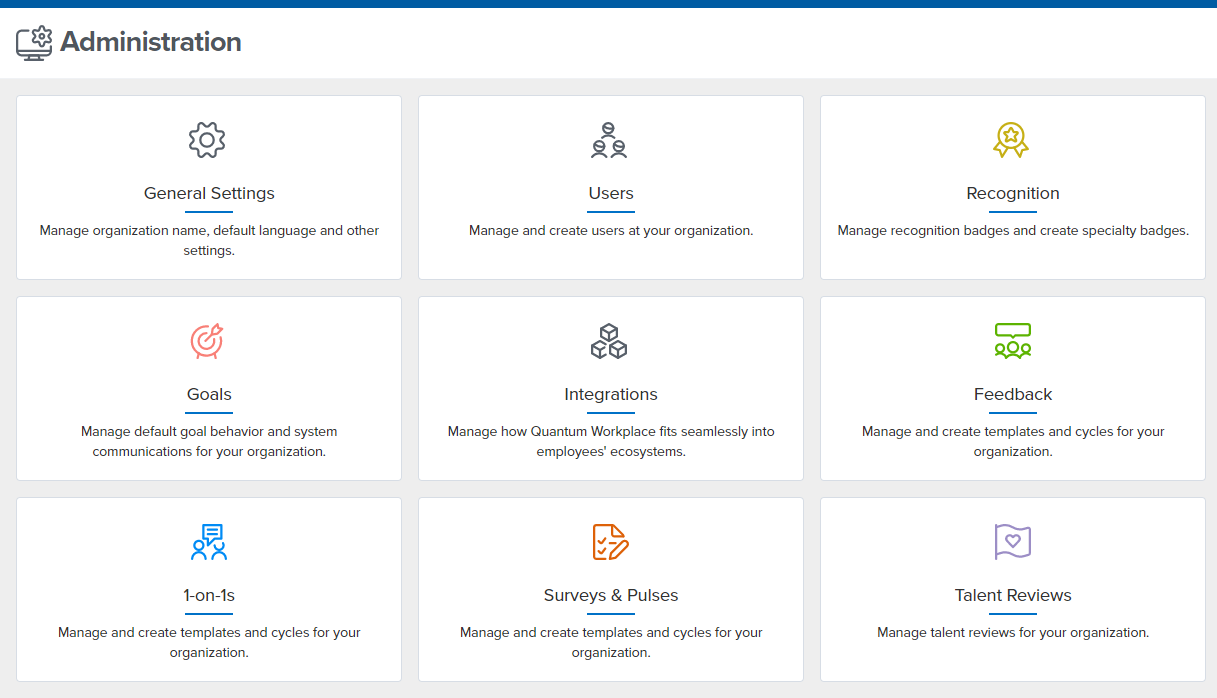Viewport: 1217px width, 698px height.
Task: Click the Goals target icon
Action: [207, 341]
